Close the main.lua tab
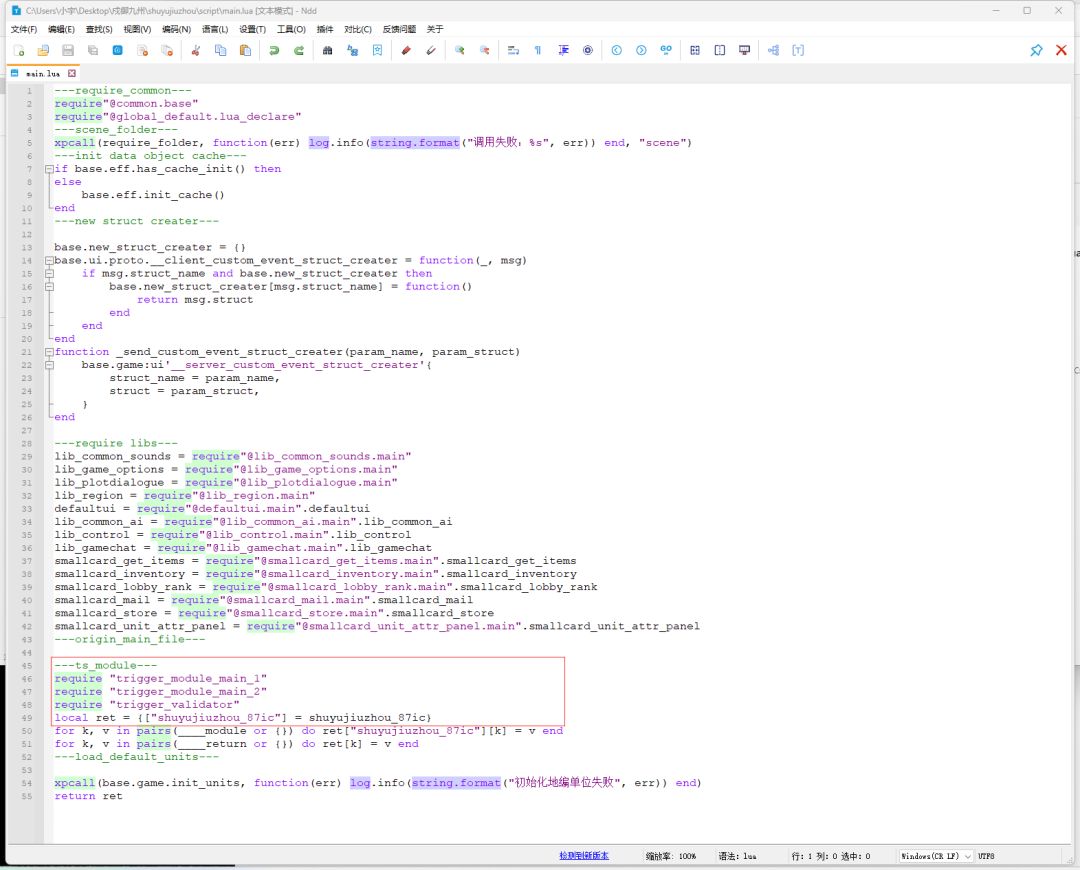 pyautogui.click(x=72, y=73)
